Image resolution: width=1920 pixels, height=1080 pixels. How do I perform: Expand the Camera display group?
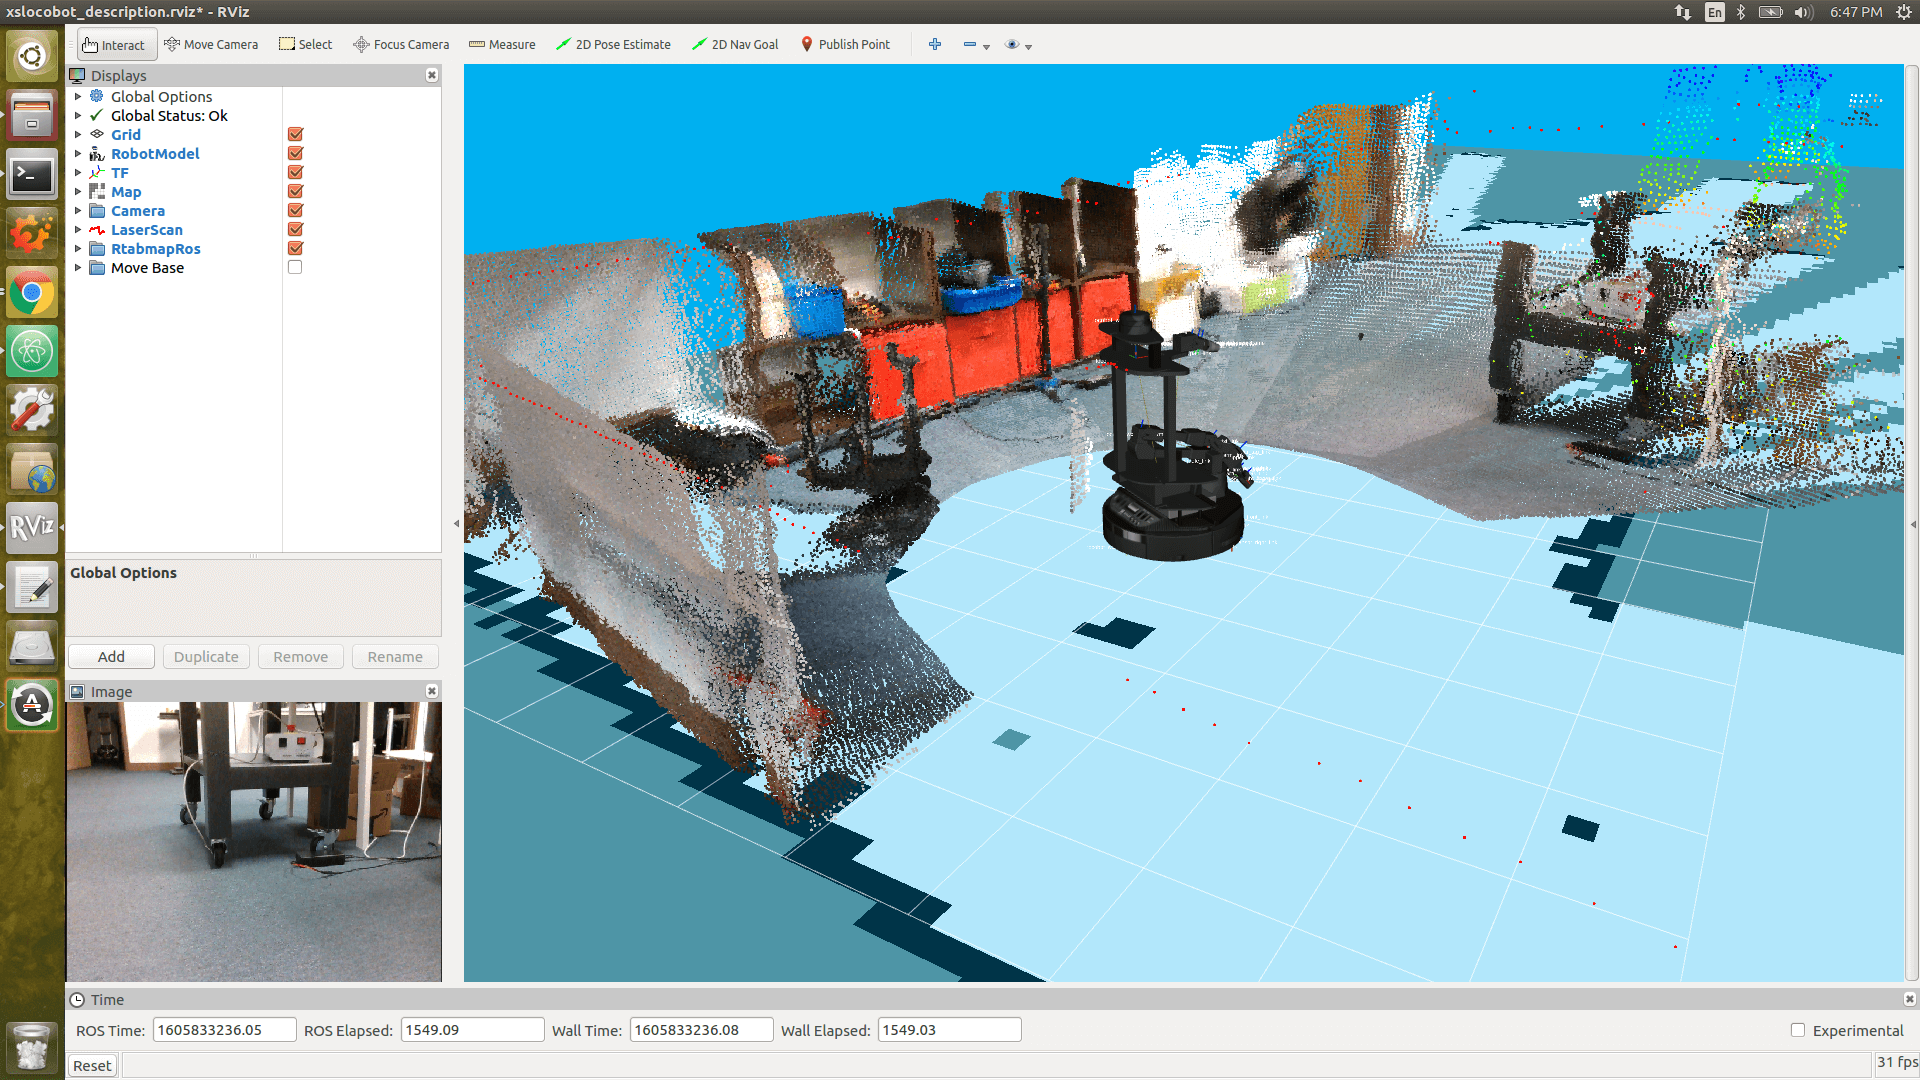[78, 210]
